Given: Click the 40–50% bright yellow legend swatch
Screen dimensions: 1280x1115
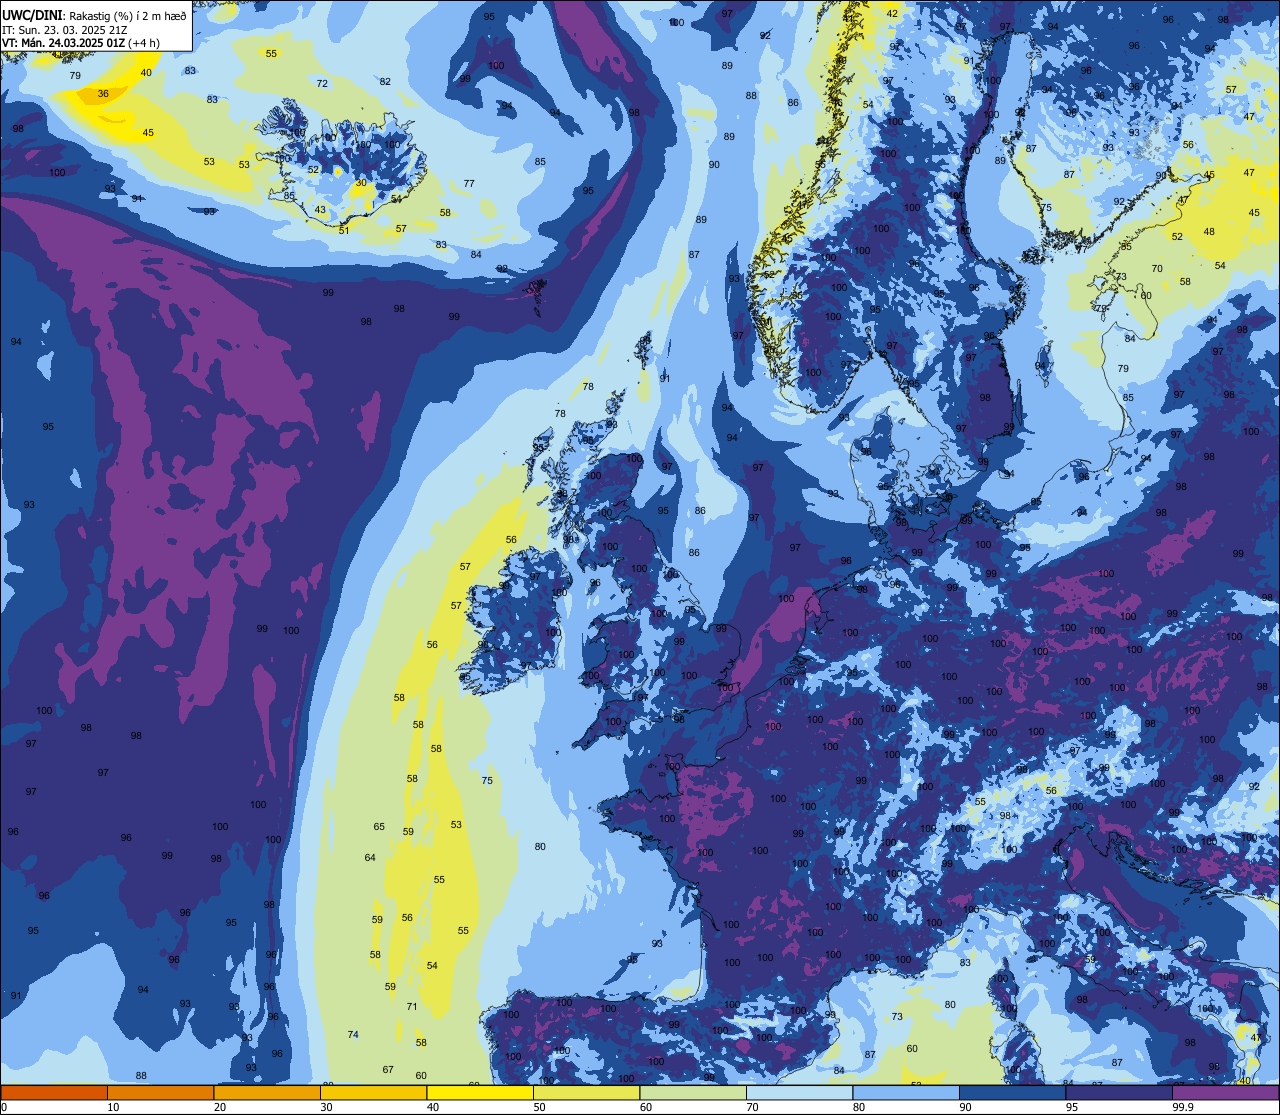Looking at the screenshot, I should click(x=480, y=1092).
